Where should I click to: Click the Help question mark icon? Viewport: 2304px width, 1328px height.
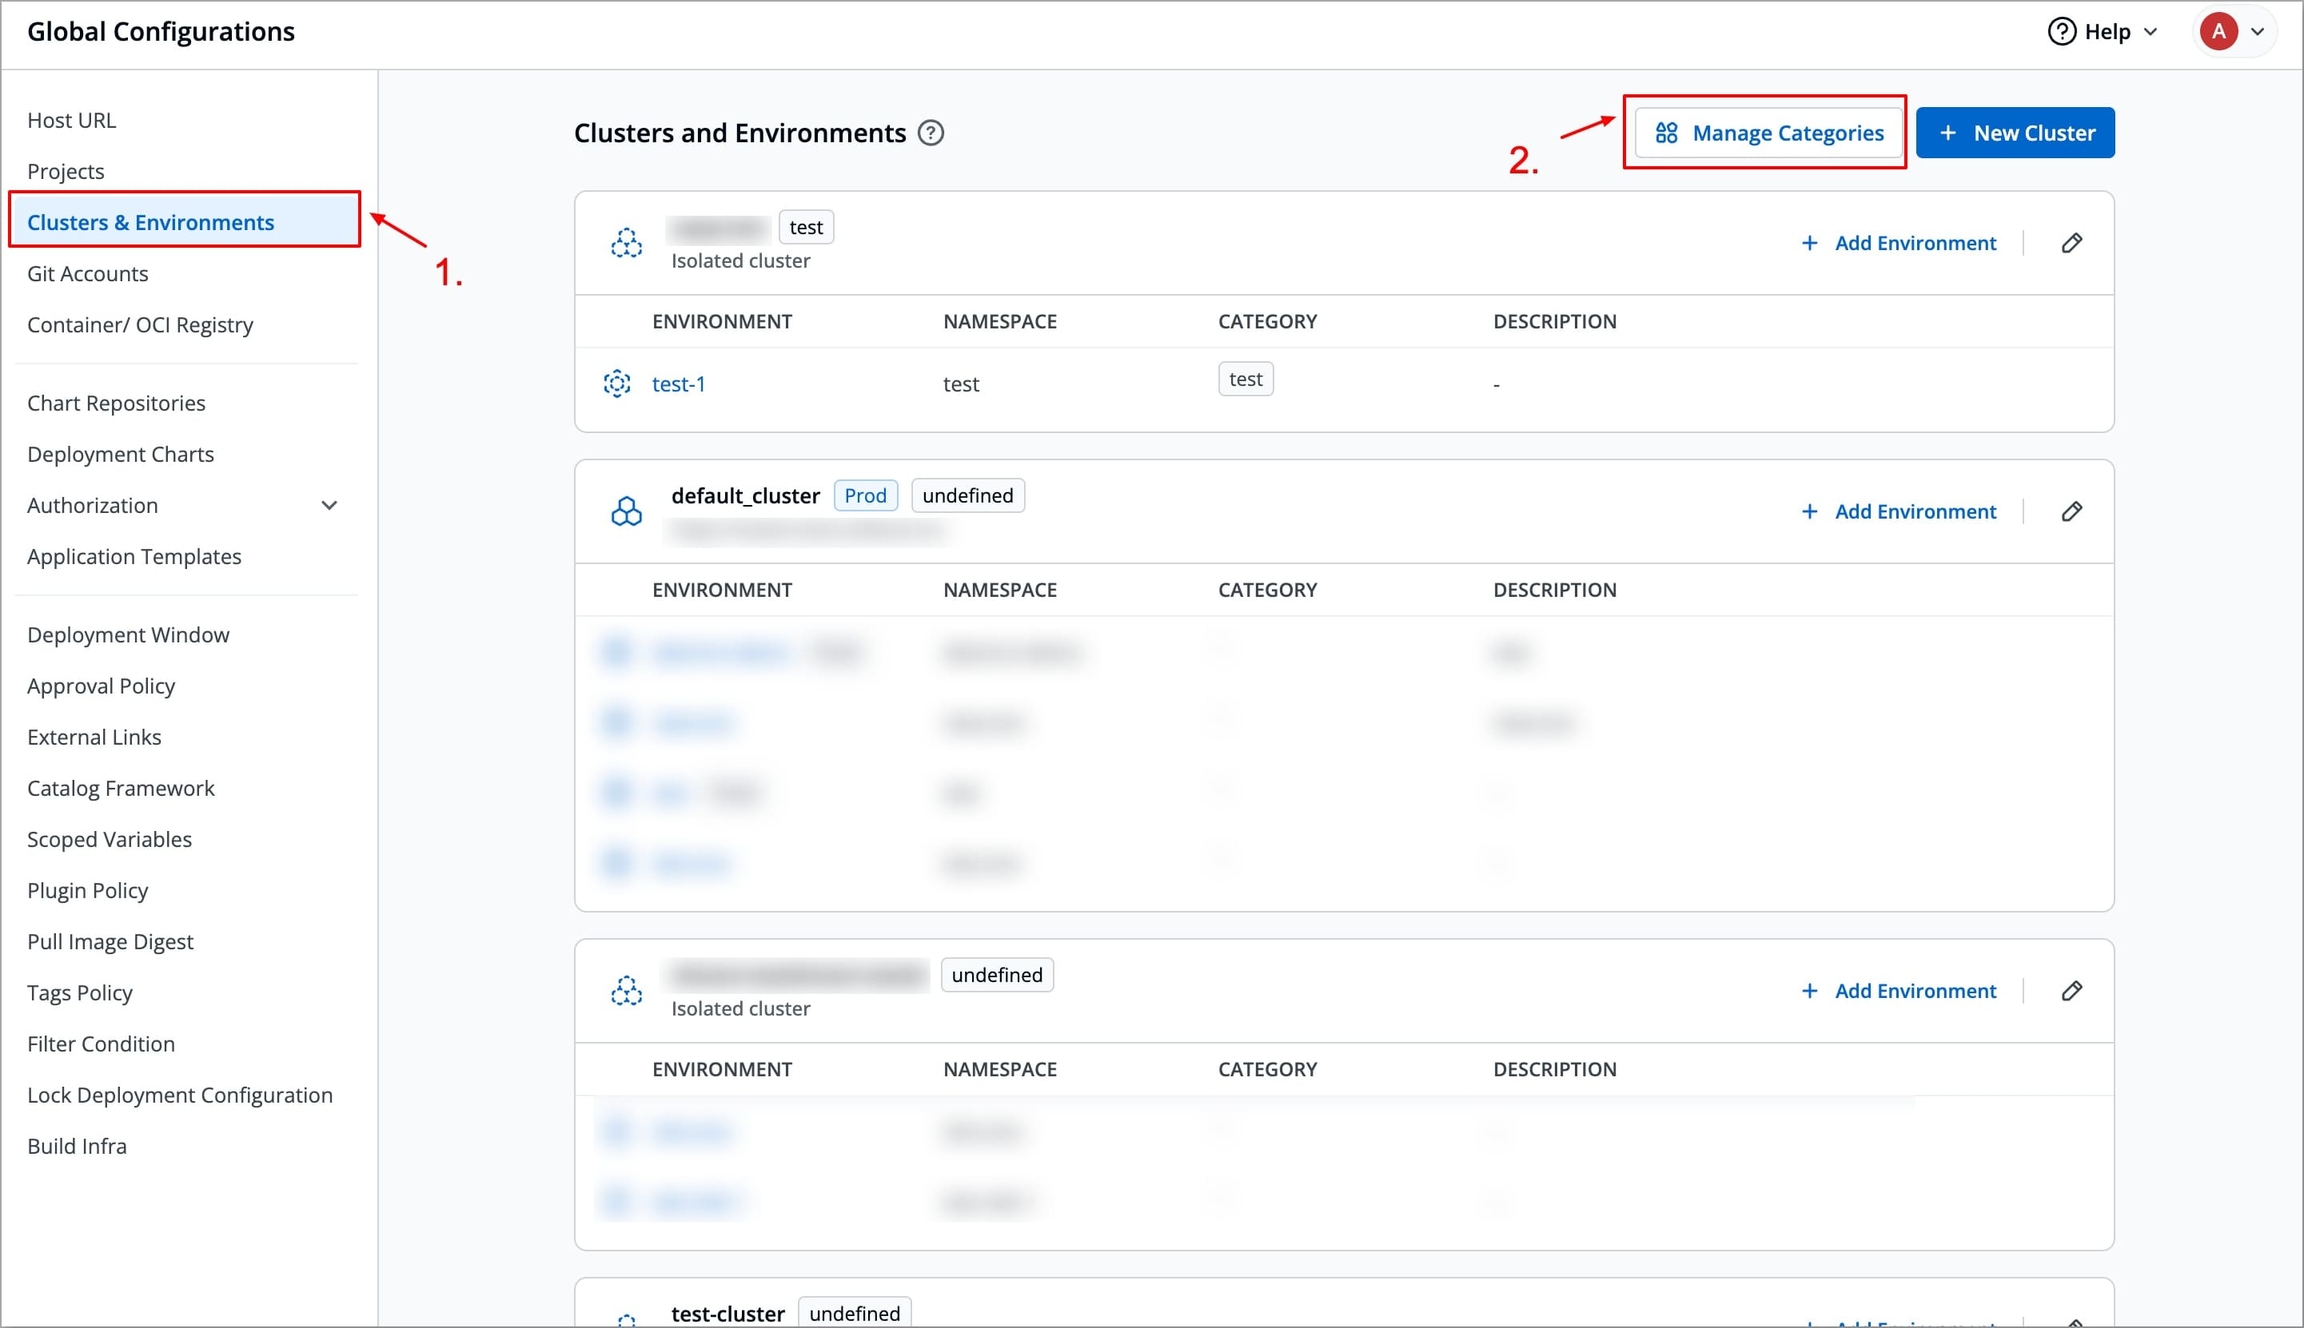click(x=2061, y=31)
